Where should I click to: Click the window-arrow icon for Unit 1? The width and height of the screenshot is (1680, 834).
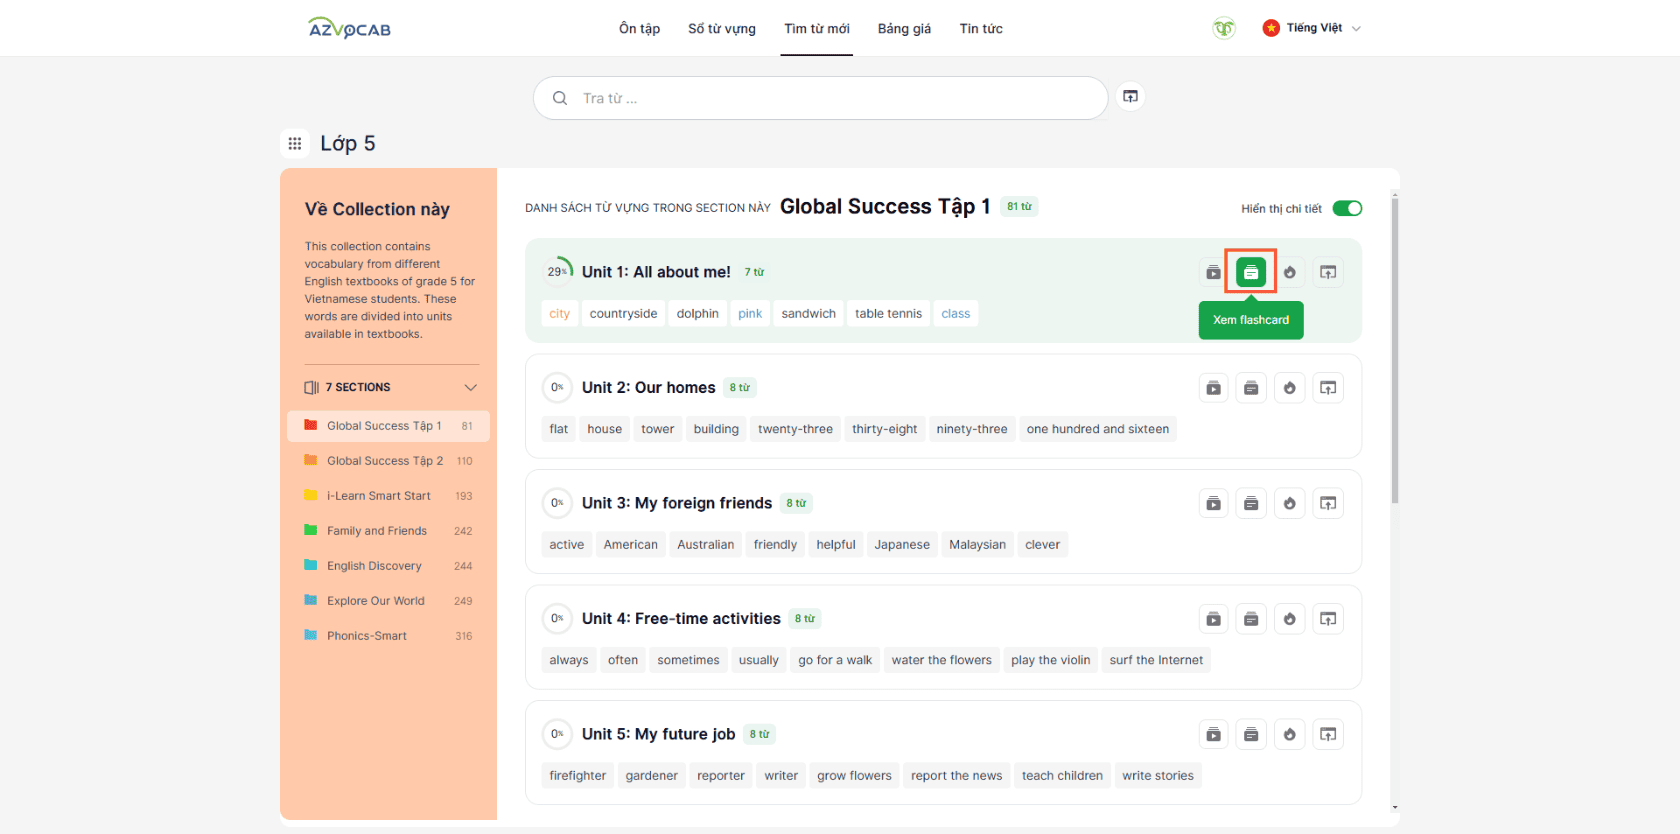(1328, 272)
